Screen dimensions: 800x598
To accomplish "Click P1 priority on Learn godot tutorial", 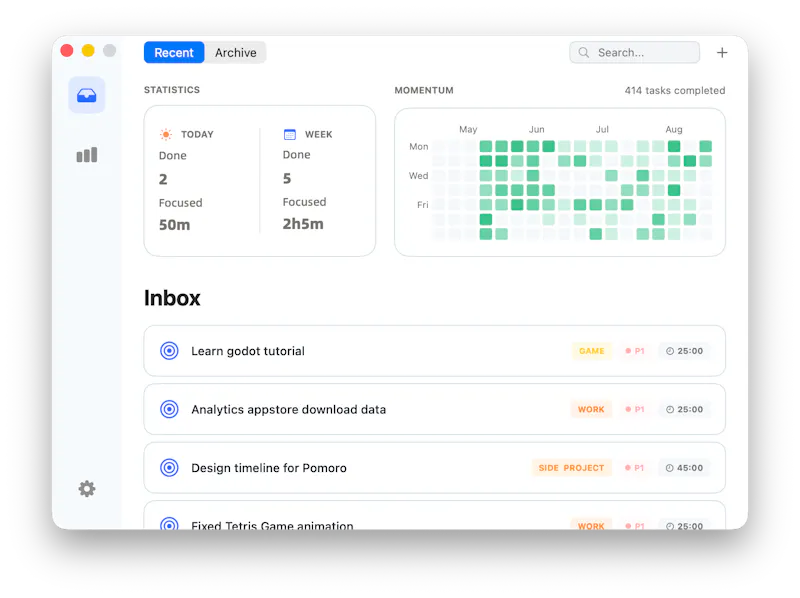I will 635,351.
